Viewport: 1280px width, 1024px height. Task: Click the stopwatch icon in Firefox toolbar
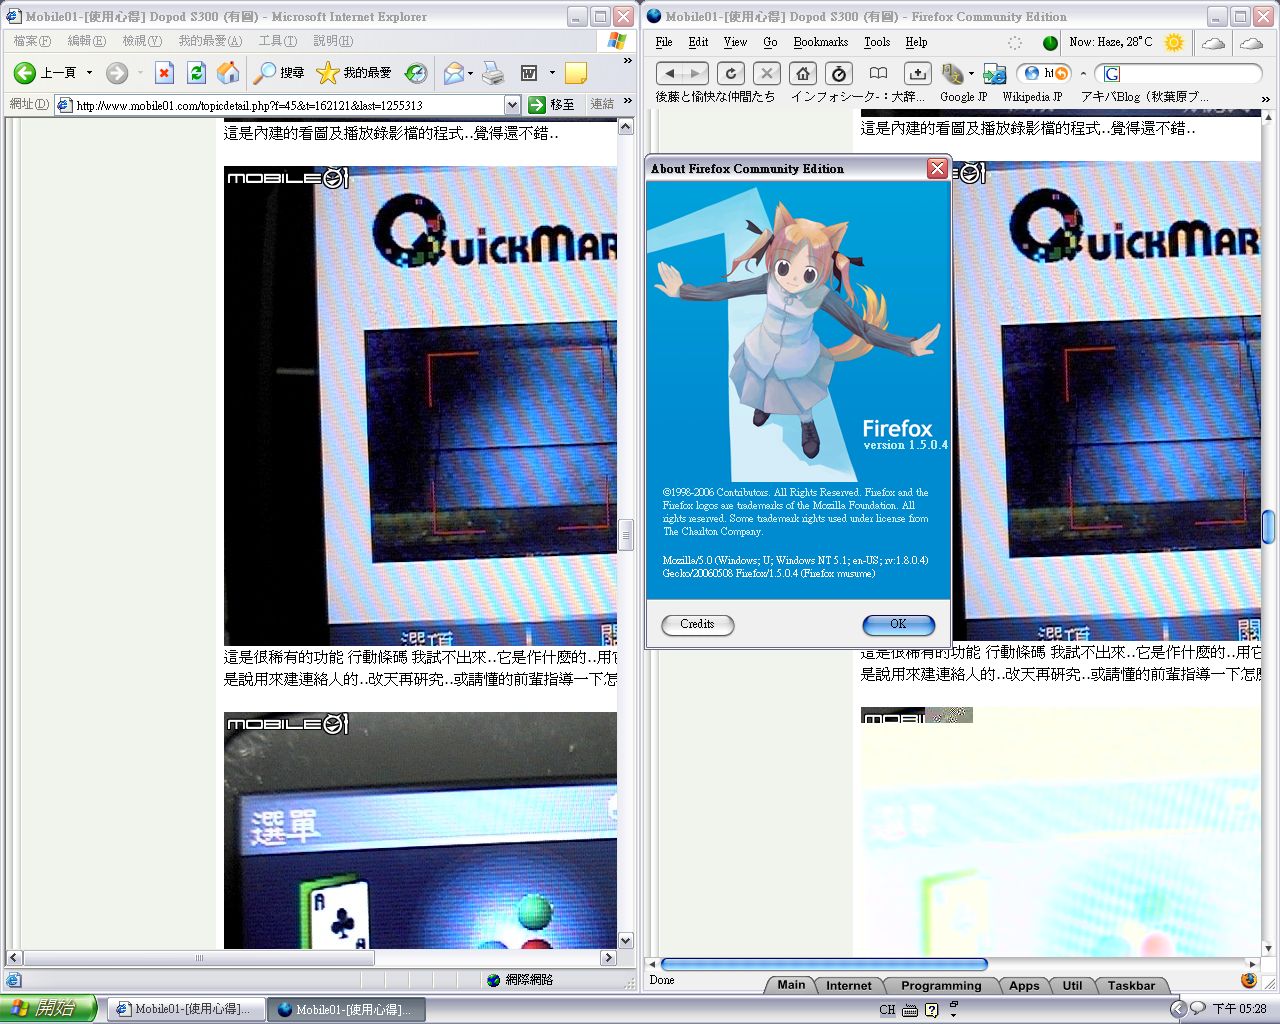839,73
